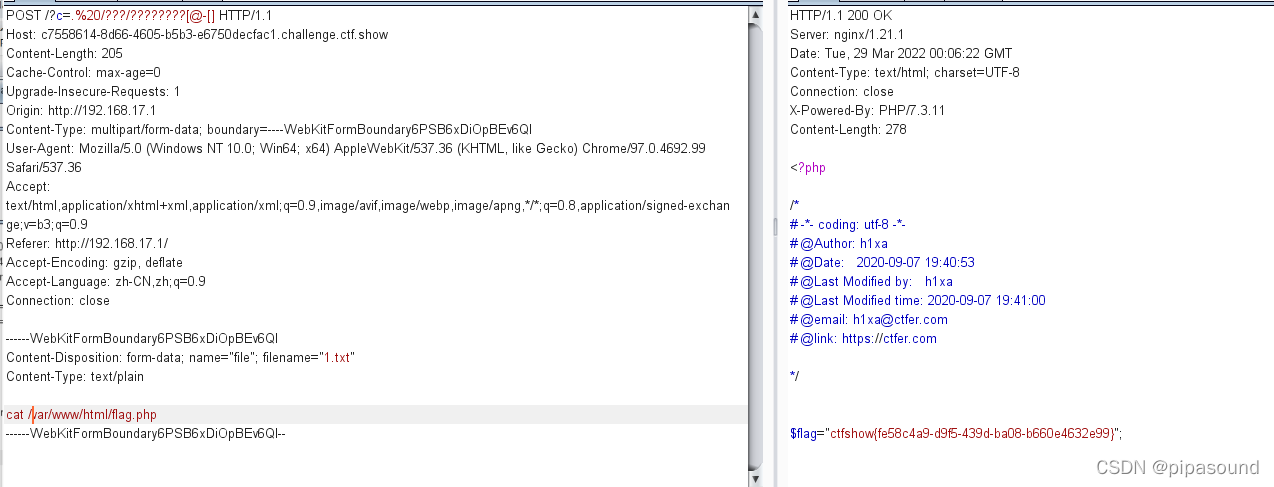Click the Accept-Language: zh-CN header
The image size is (1274, 487).
pyautogui.click(x=106, y=282)
